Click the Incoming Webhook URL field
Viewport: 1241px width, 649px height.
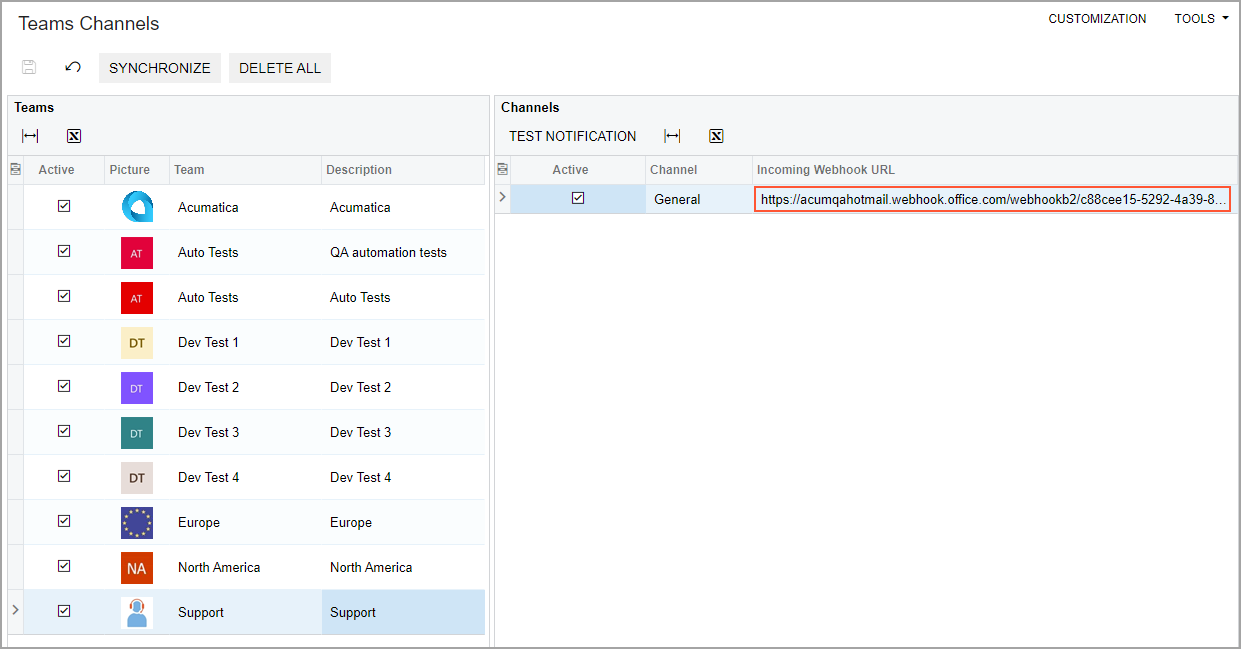[992, 199]
